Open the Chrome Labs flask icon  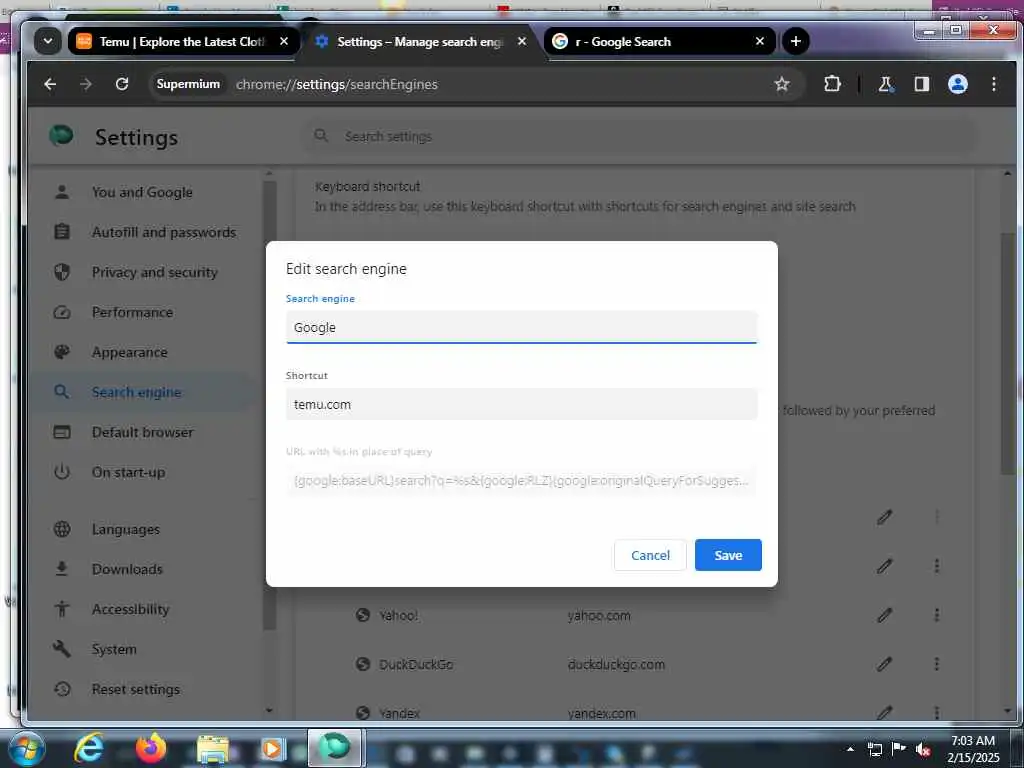click(886, 84)
